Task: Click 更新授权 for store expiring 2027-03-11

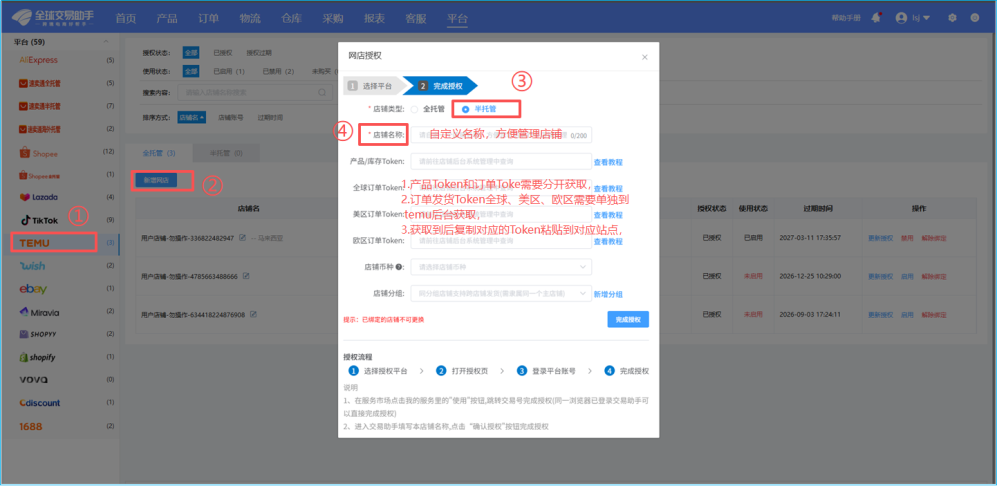Action: click(881, 237)
